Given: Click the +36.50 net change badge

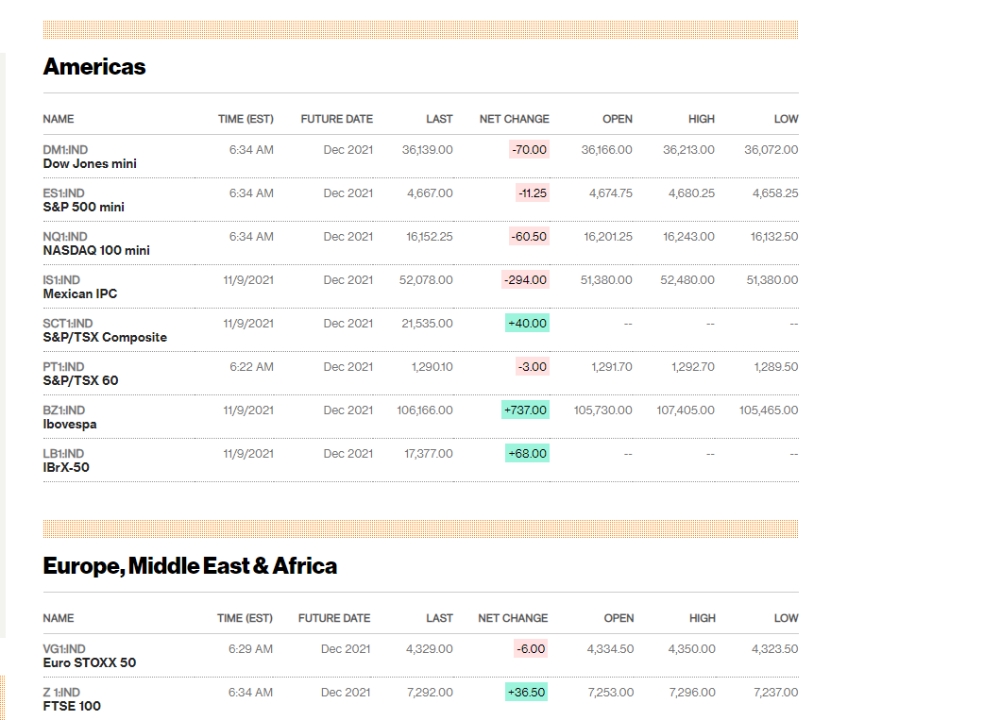Looking at the screenshot, I should (526, 692).
